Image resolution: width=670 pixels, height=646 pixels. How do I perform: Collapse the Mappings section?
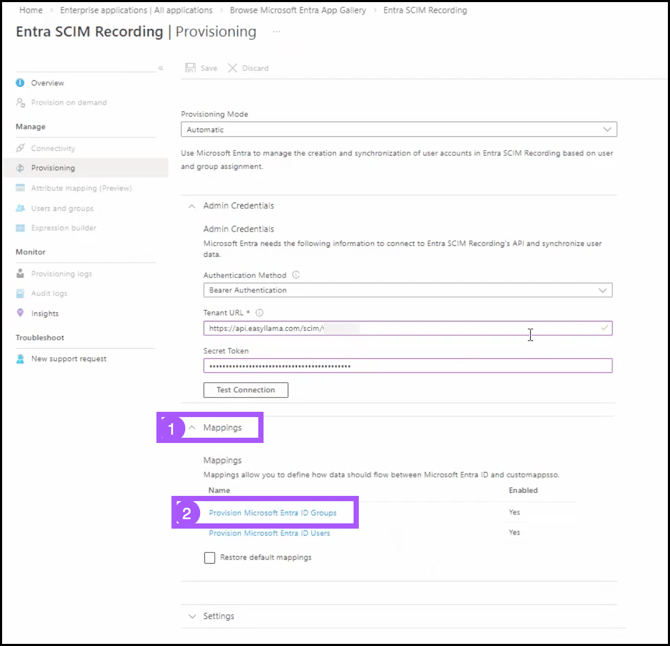(x=193, y=428)
